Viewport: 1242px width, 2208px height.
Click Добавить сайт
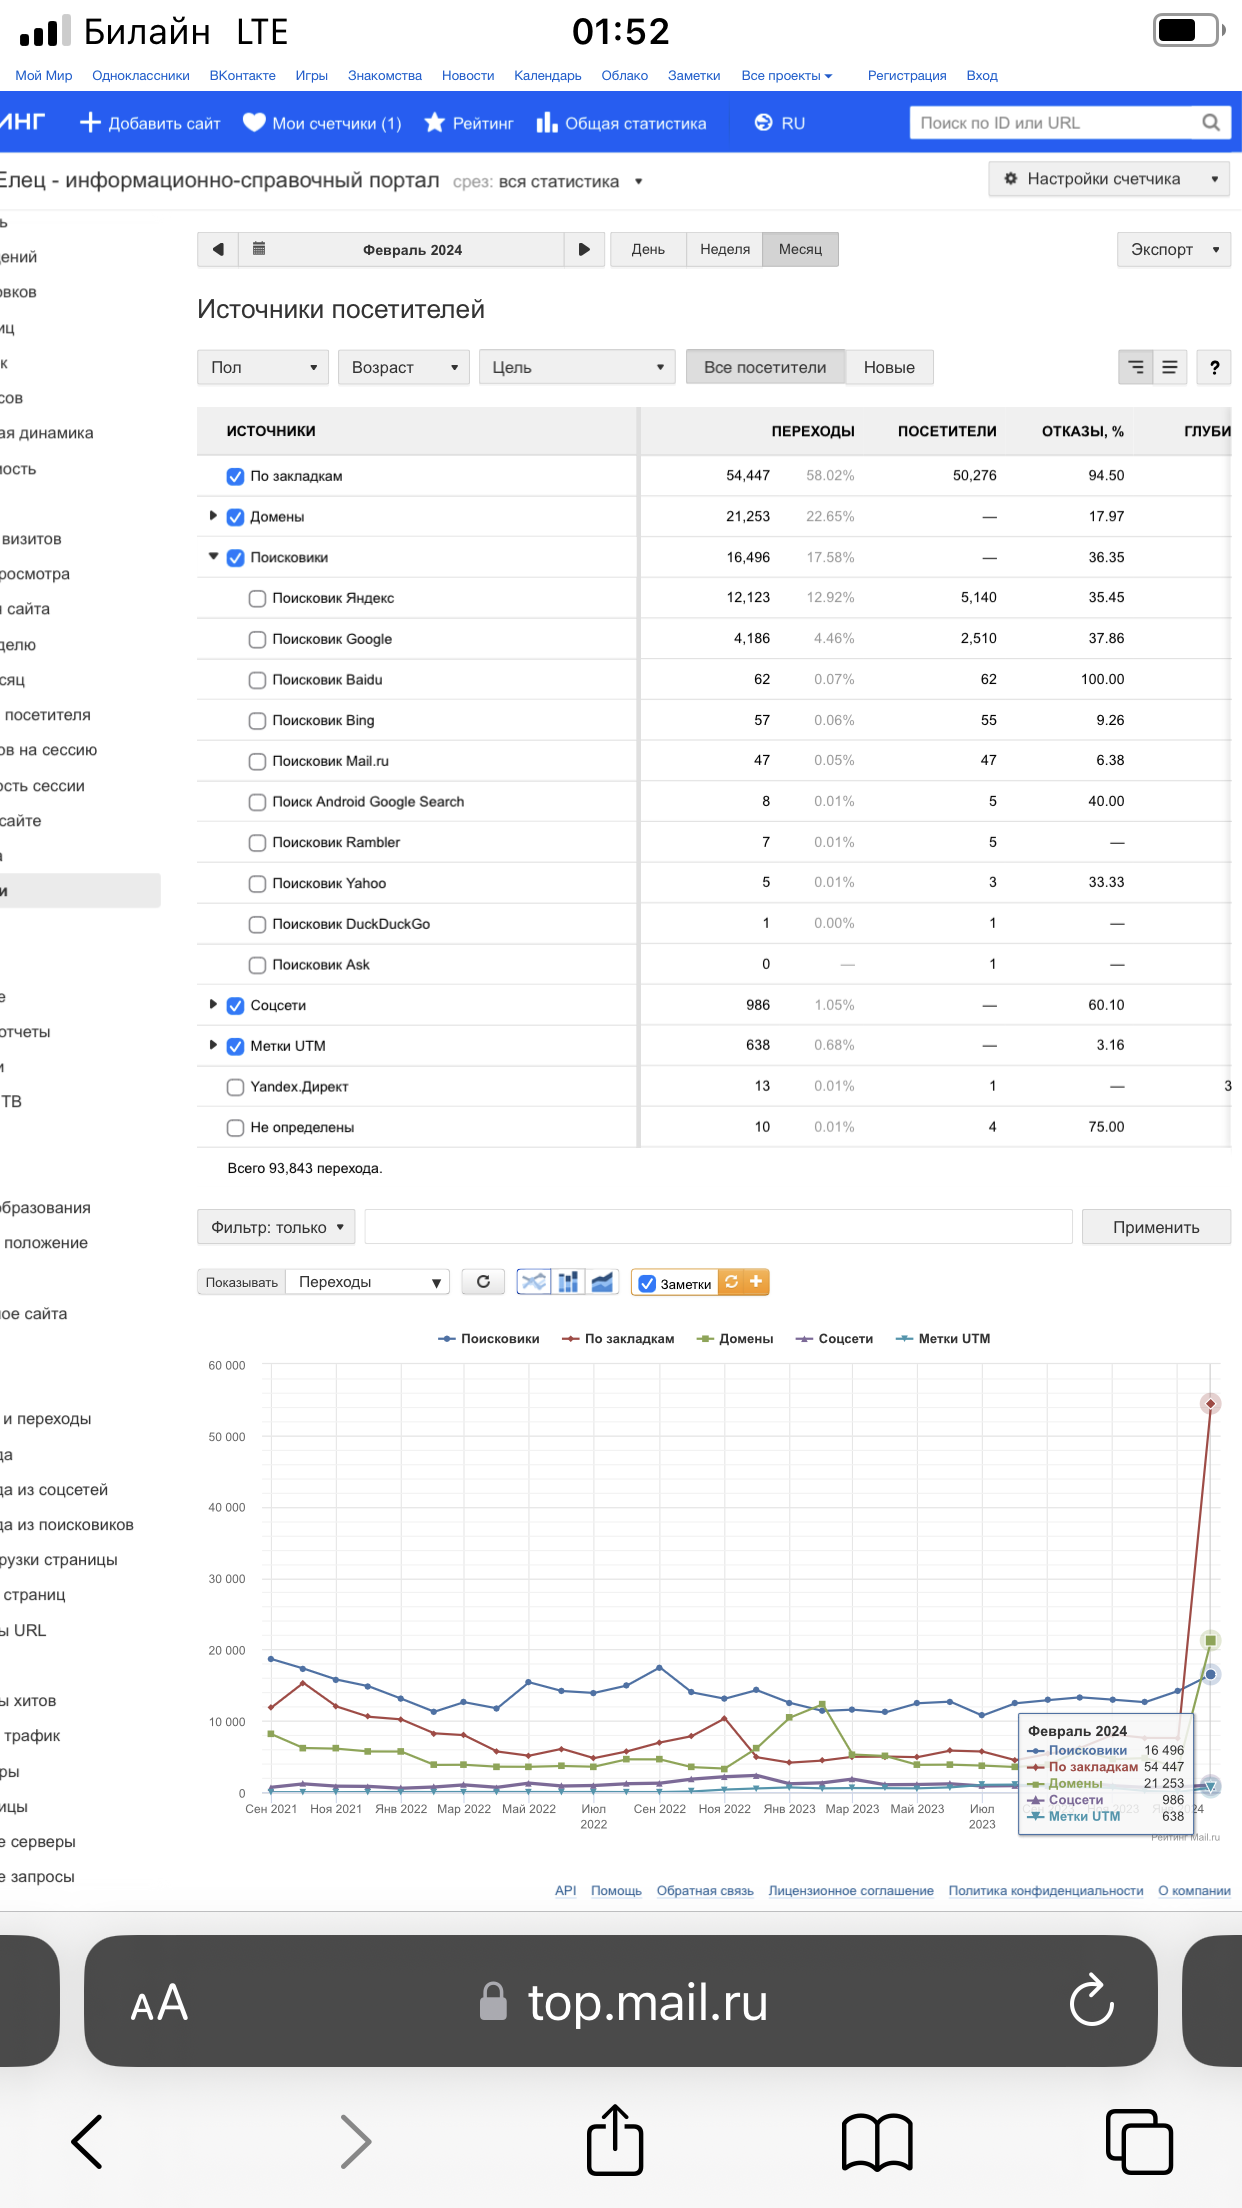click(150, 123)
